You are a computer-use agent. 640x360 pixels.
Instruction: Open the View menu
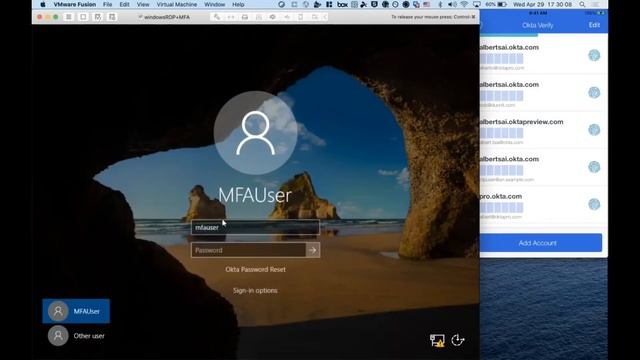click(143, 4)
